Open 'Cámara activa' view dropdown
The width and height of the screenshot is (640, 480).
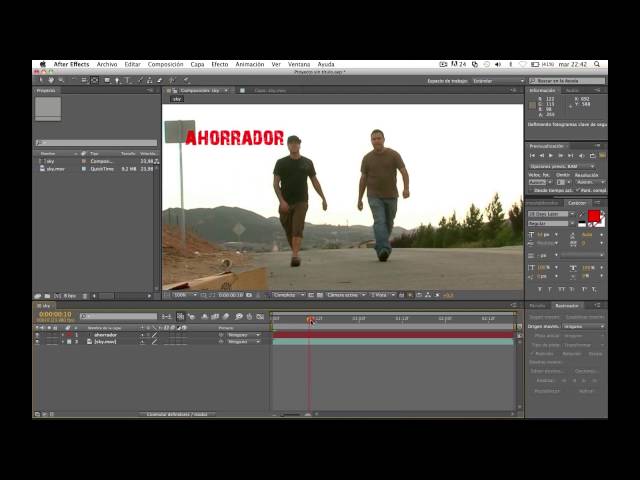click(x=346, y=295)
